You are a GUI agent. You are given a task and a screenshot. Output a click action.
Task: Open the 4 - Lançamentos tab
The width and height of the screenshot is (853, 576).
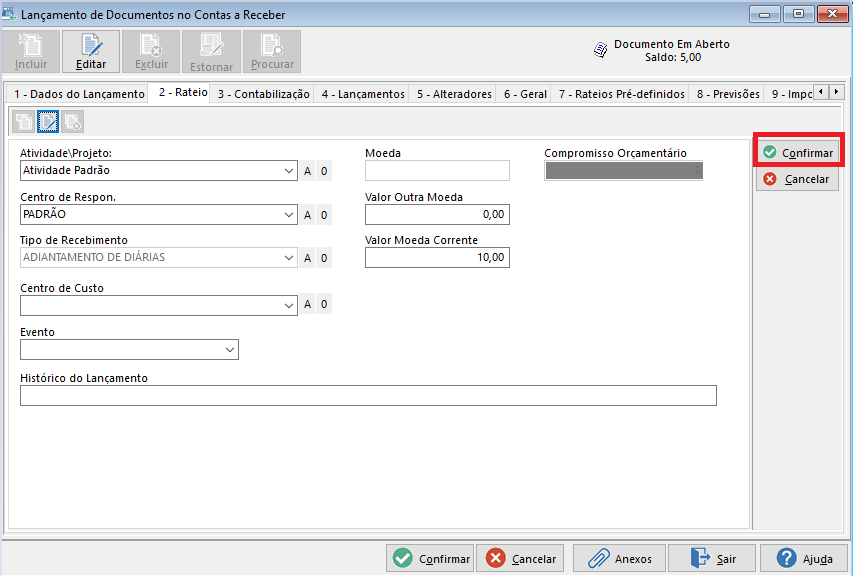363,94
